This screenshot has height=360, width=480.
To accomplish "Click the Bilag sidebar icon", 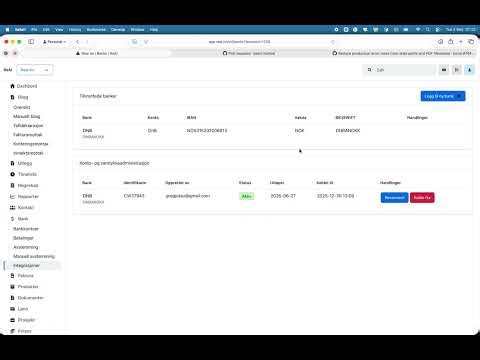I will (12, 97).
